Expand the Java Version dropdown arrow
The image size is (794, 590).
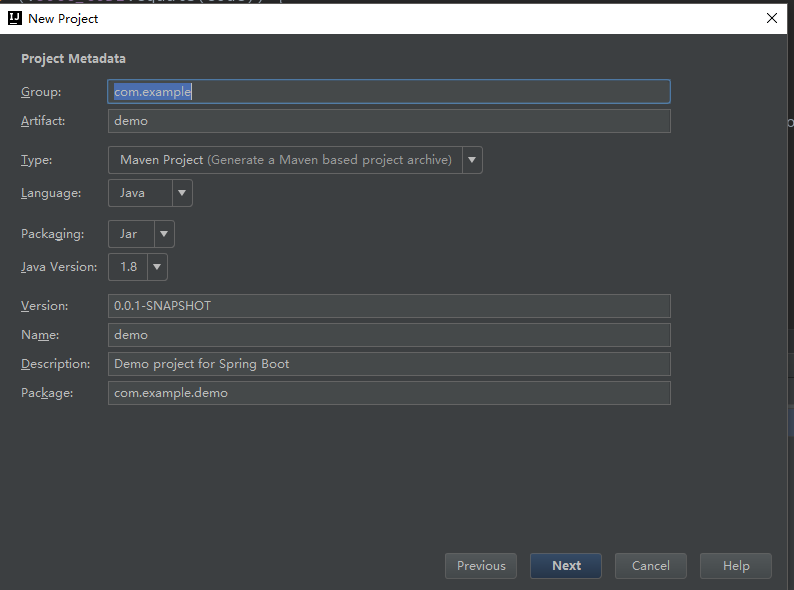tap(157, 267)
